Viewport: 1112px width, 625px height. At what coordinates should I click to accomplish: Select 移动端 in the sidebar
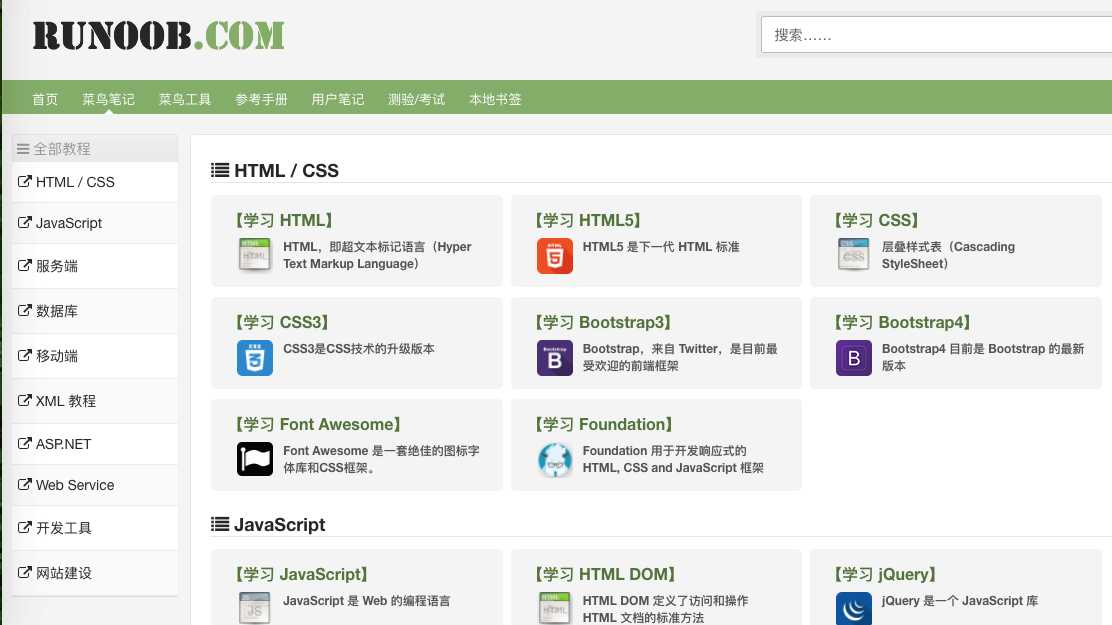click(95, 356)
